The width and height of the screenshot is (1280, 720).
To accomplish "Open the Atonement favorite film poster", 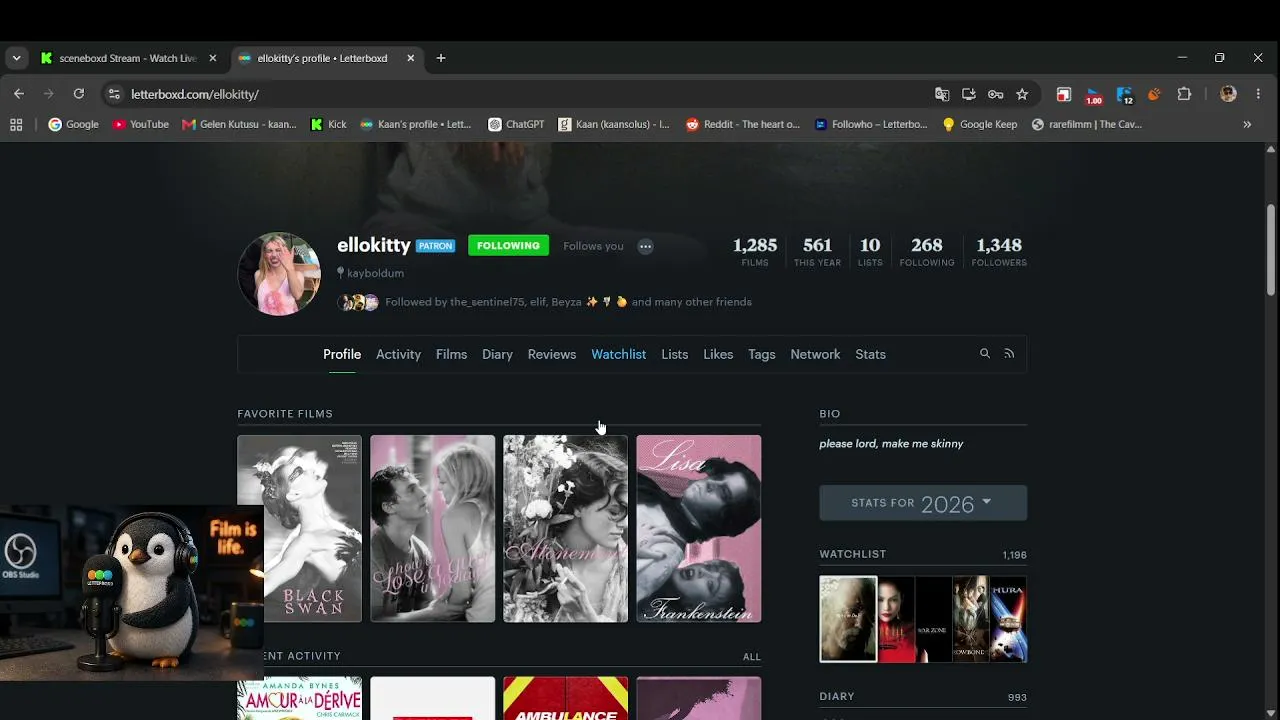I will [x=565, y=528].
